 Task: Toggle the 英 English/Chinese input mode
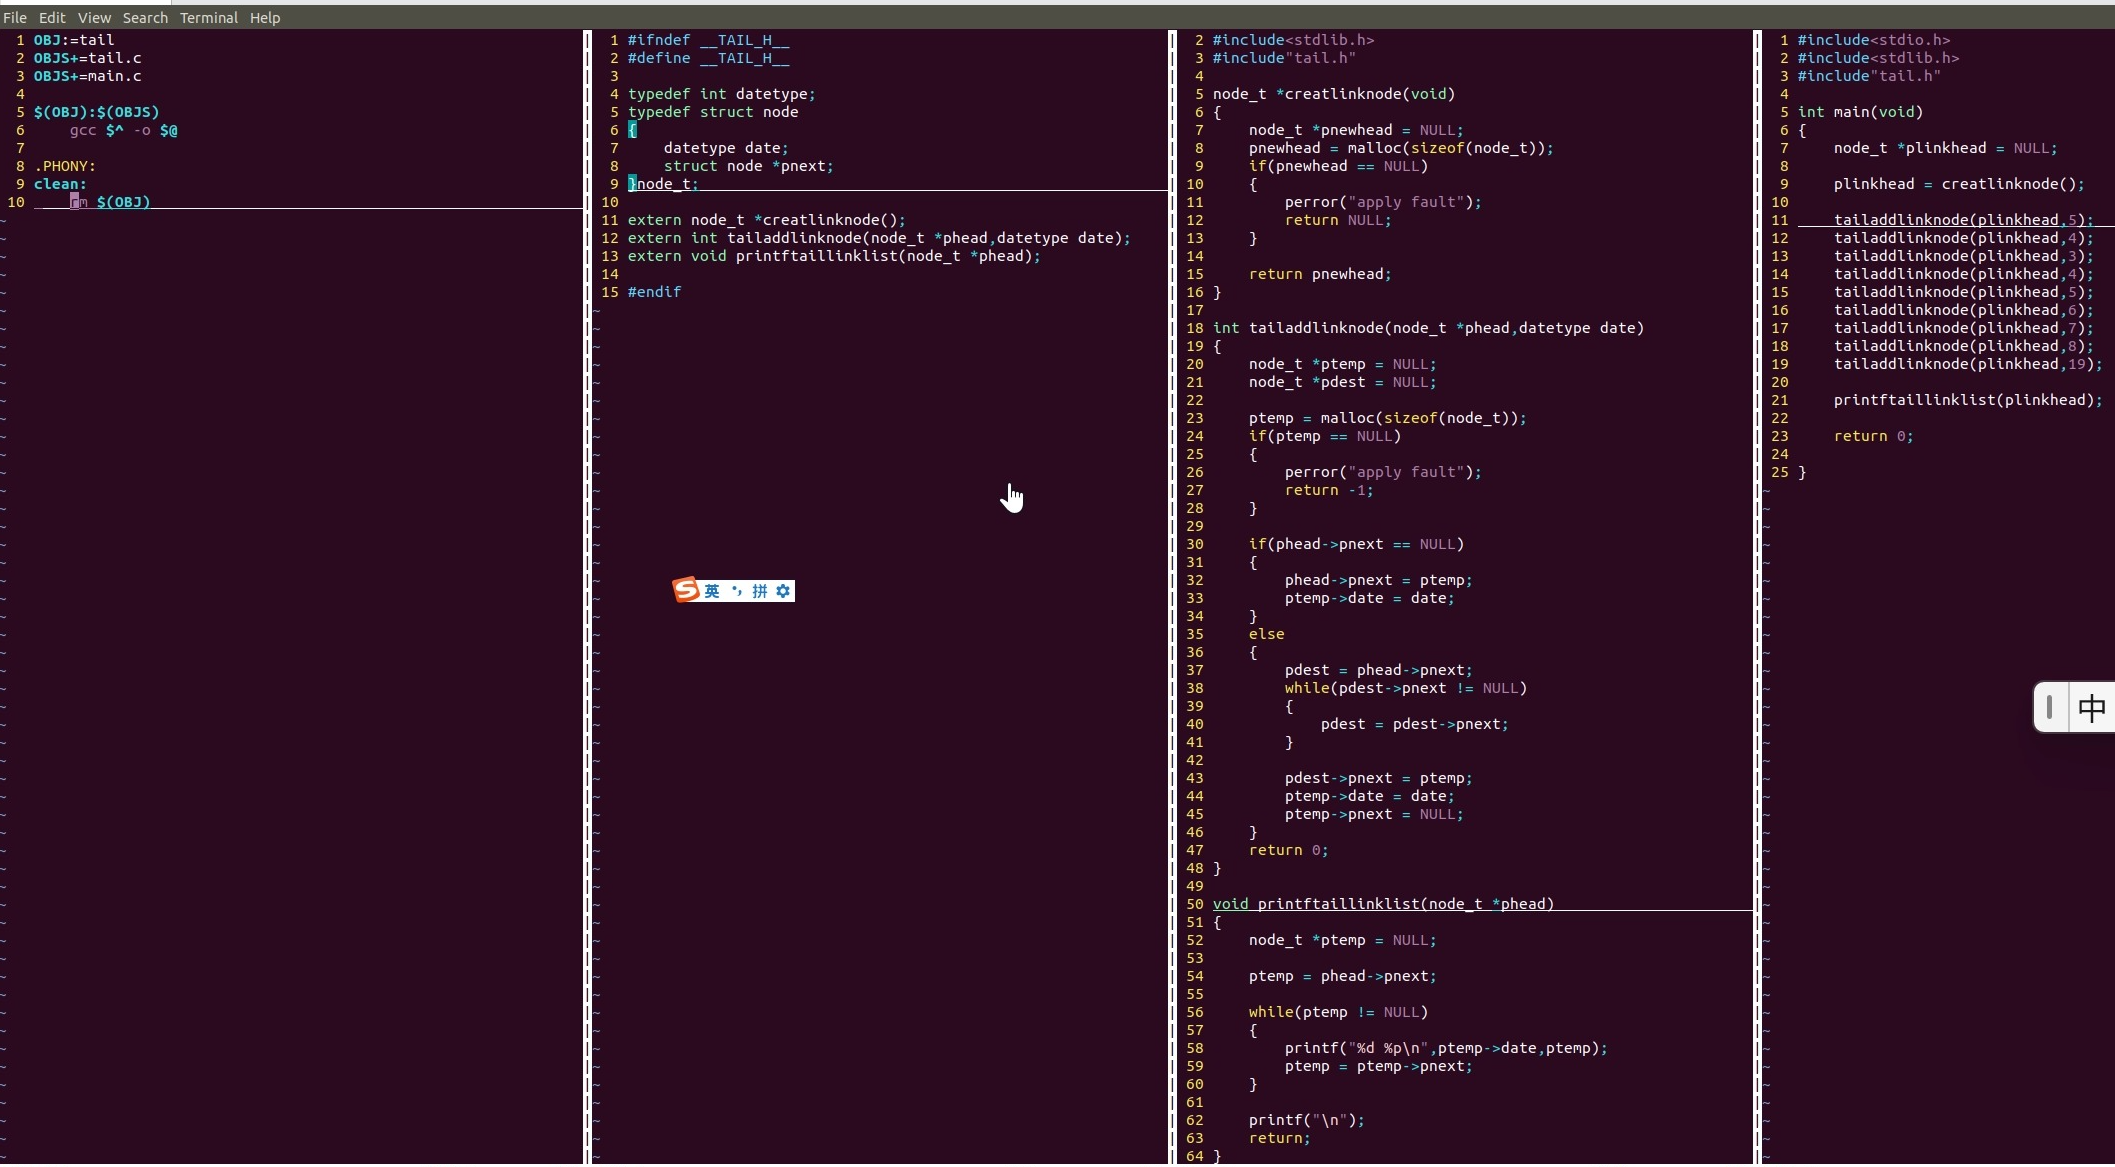[712, 591]
